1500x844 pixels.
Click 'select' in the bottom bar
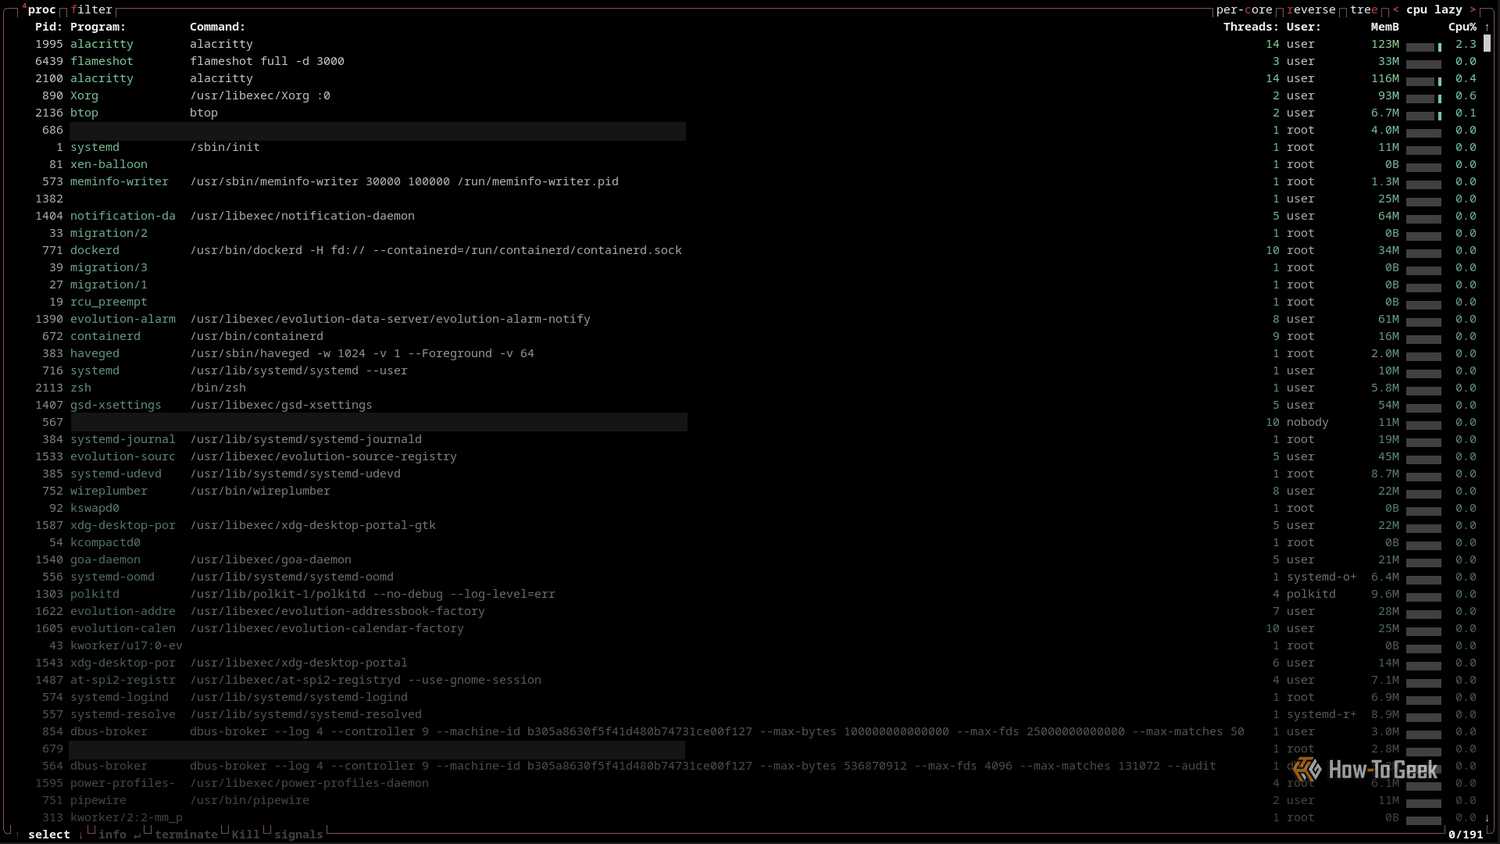coord(49,834)
